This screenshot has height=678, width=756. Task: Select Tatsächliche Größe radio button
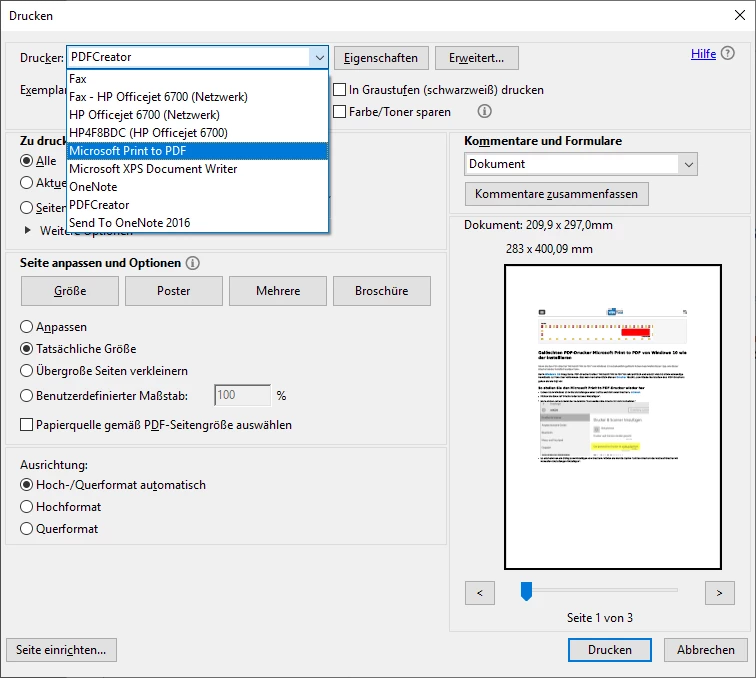(x=27, y=349)
